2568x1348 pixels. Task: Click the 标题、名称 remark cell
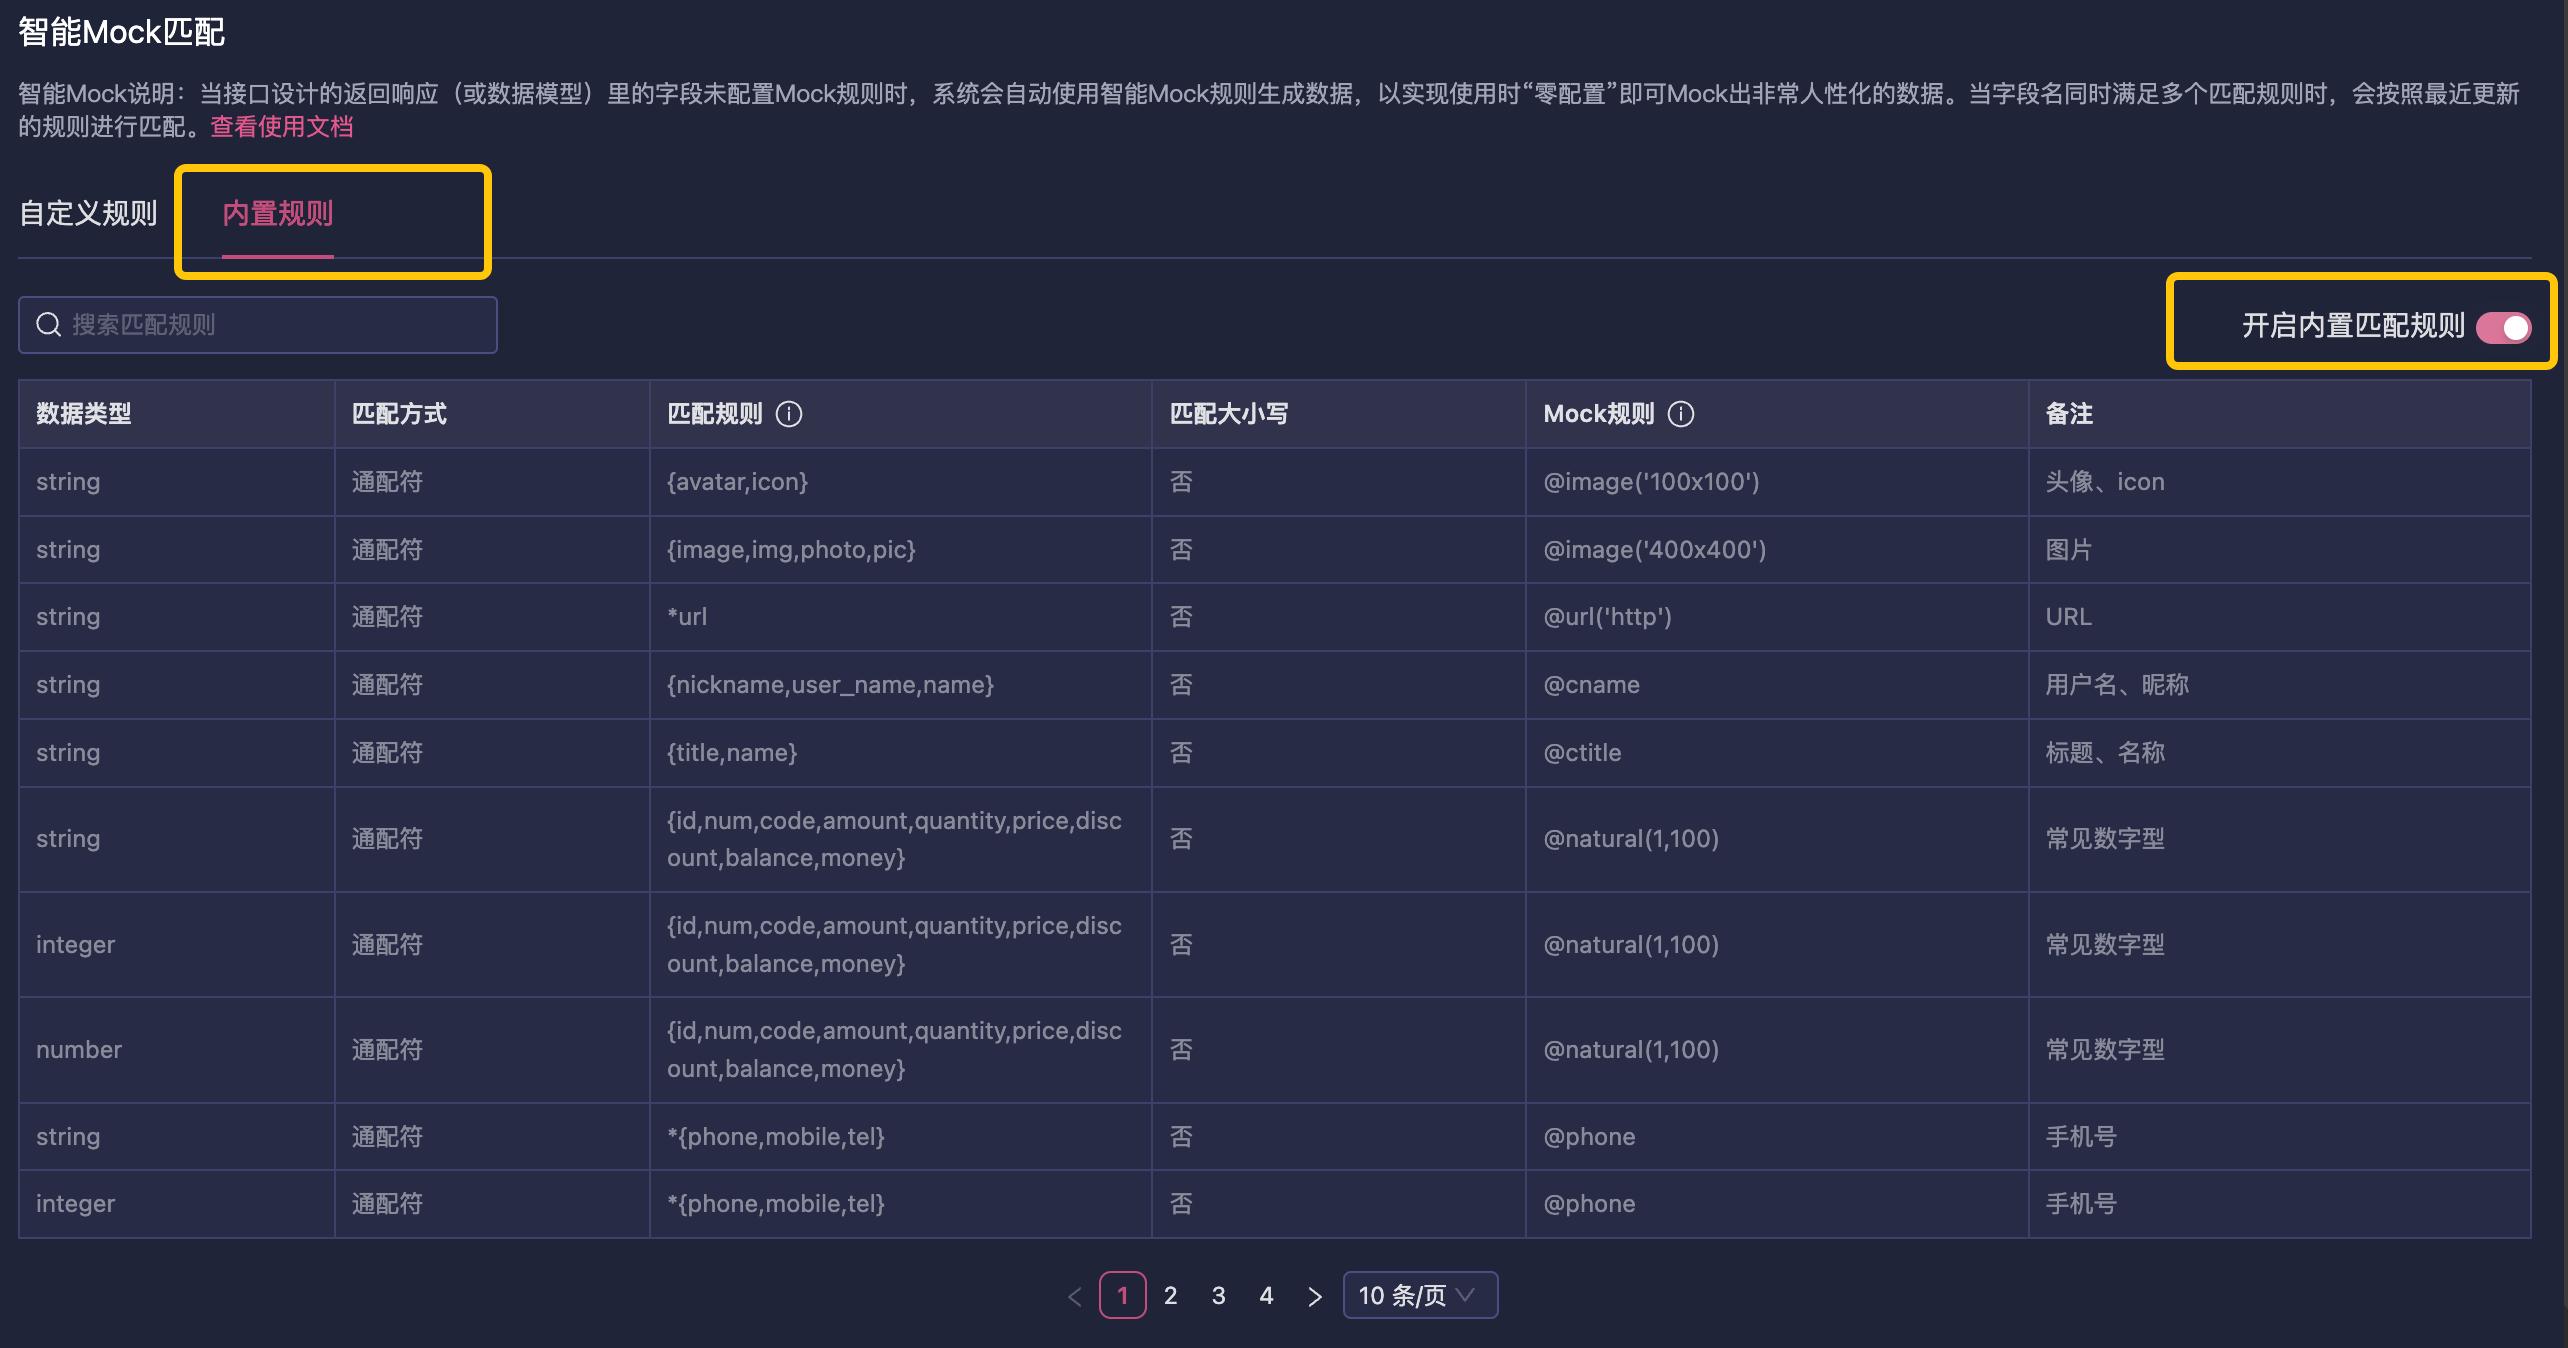tap(2279, 753)
